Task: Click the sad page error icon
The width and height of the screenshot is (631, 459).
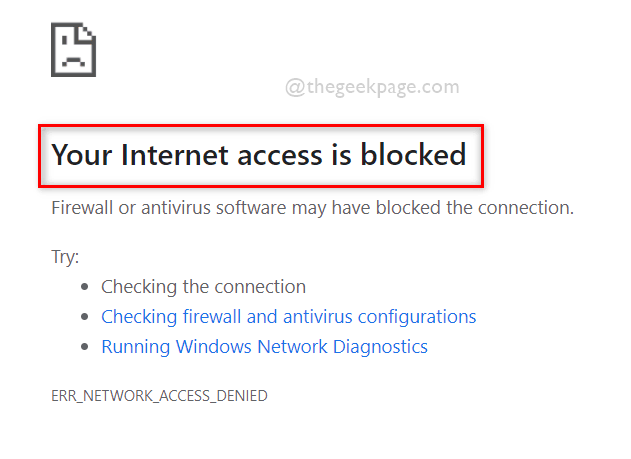Action: pos(73,49)
